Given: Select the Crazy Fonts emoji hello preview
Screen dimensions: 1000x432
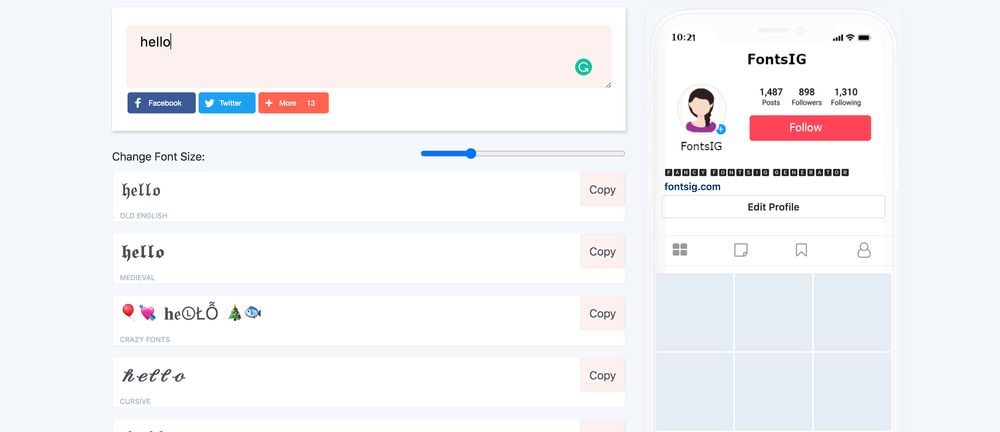Looking at the screenshot, I should coord(191,312).
